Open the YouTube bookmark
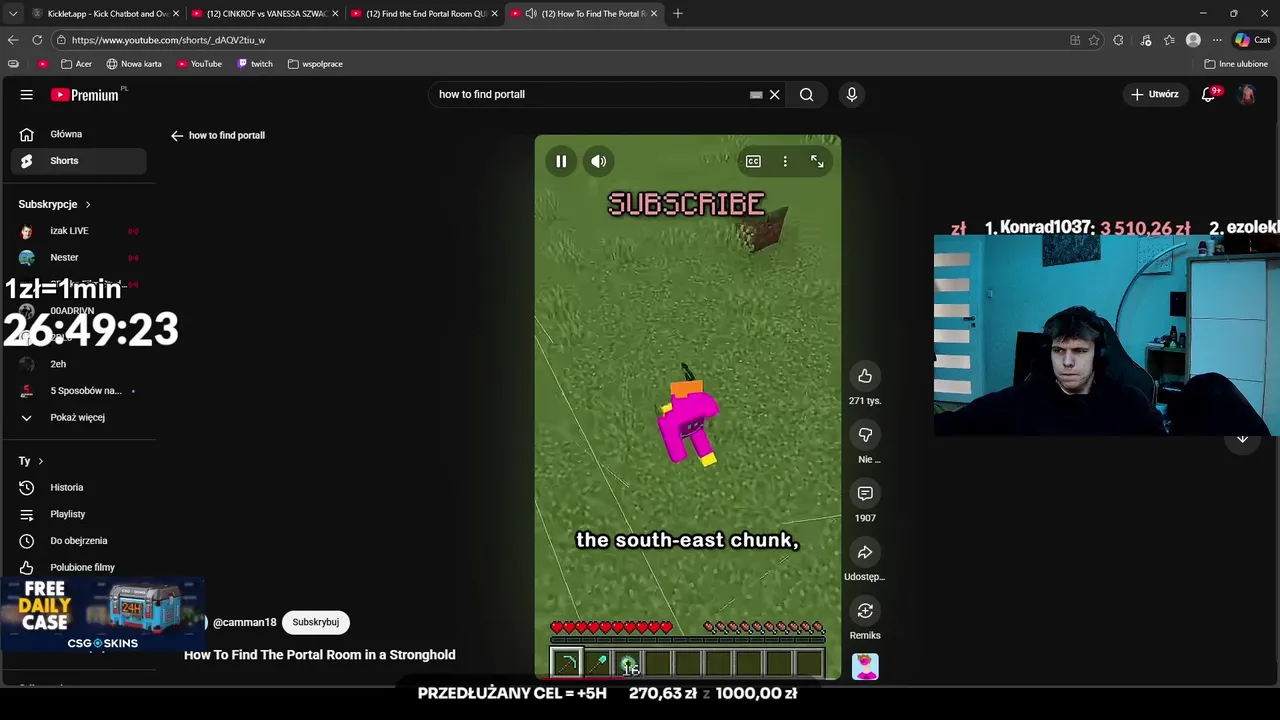The image size is (1280, 720). click(199, 64)
